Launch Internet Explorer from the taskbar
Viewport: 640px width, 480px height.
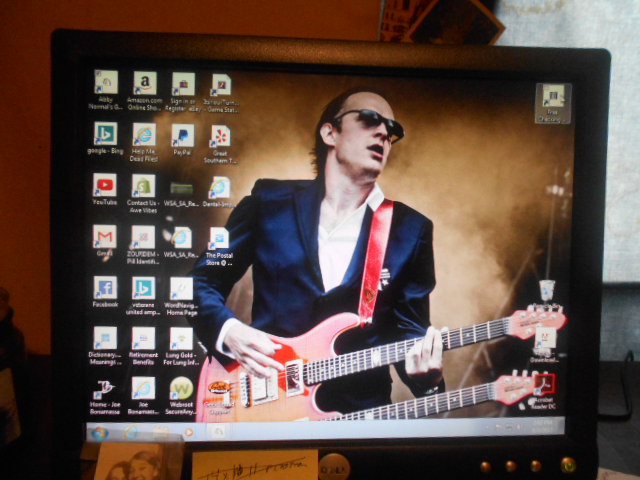pyautogui.click(x=130, y=432)
